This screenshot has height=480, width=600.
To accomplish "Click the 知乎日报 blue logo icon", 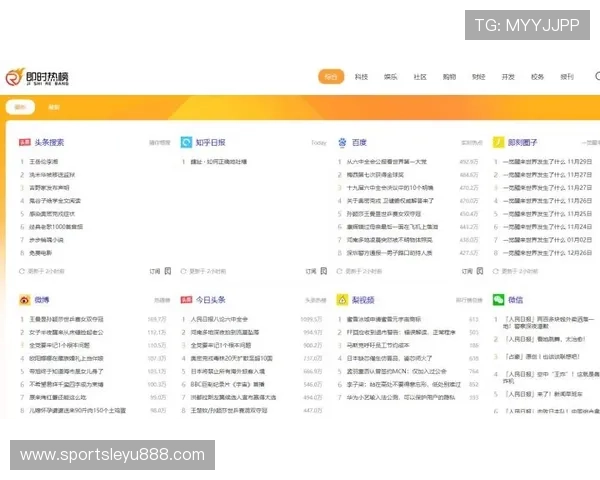I will 186,142.
